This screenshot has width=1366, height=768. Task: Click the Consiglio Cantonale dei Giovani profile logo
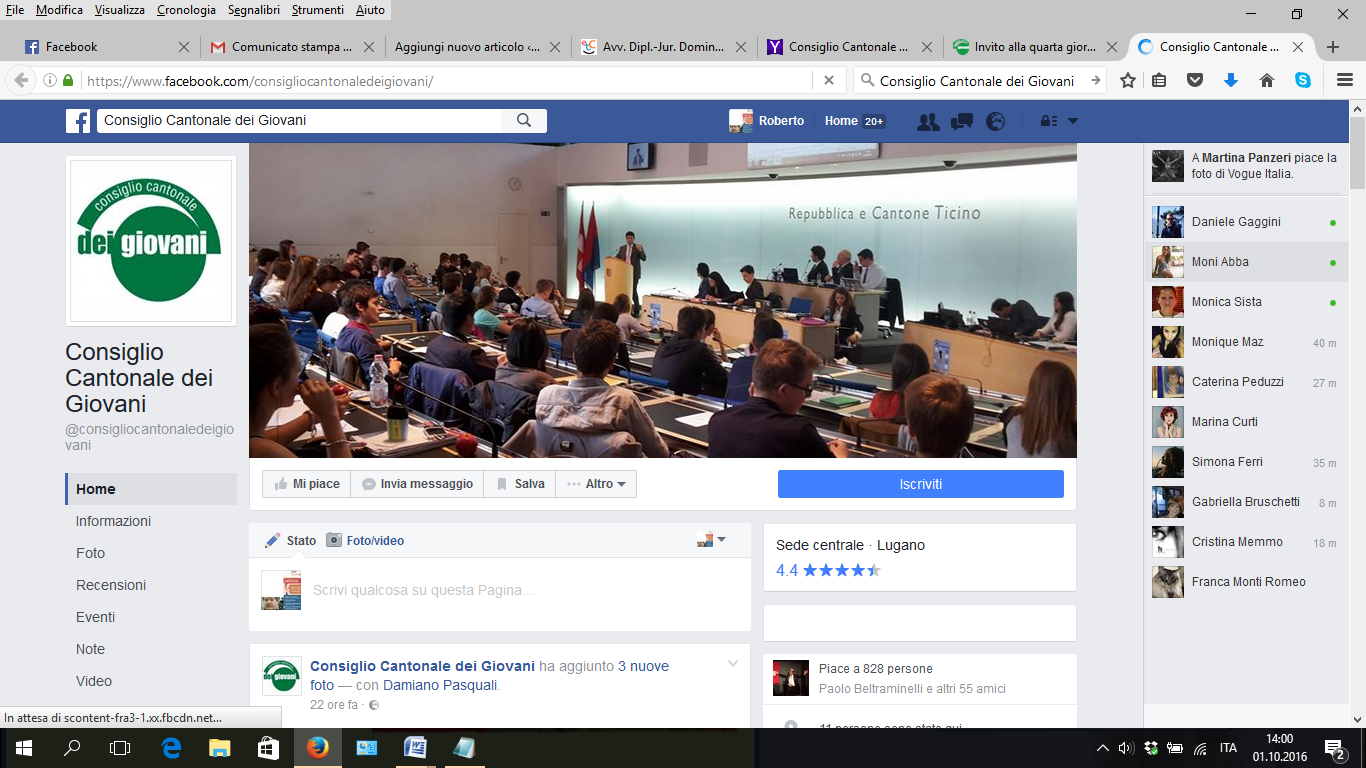pyautogui.click(x=150, y=240)
